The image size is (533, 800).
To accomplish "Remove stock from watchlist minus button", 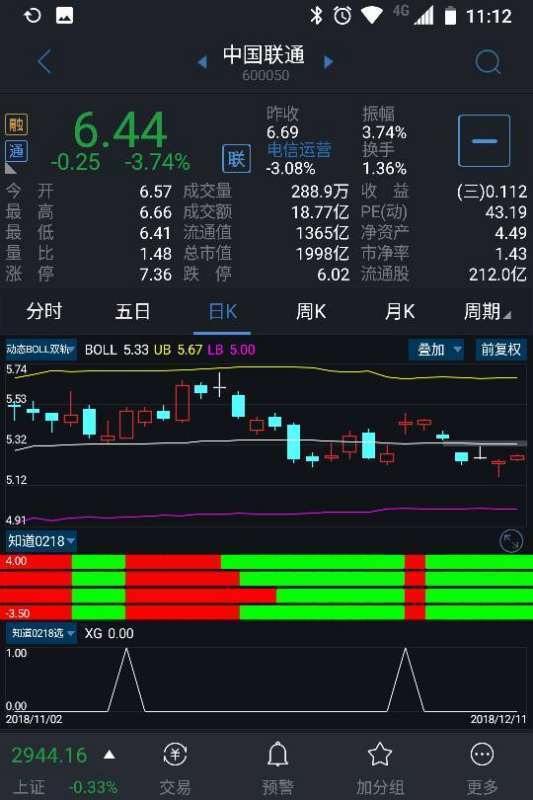I will tap(484, 141).
